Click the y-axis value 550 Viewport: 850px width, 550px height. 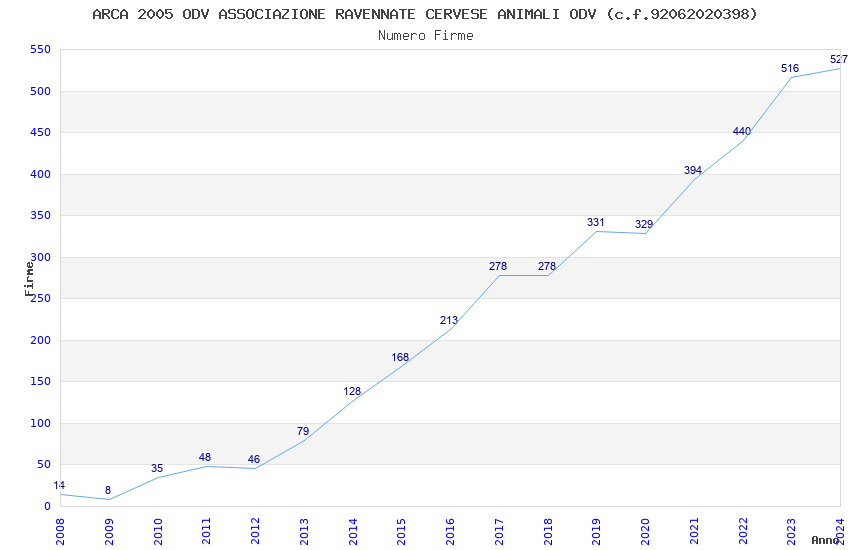click(41, 49)
